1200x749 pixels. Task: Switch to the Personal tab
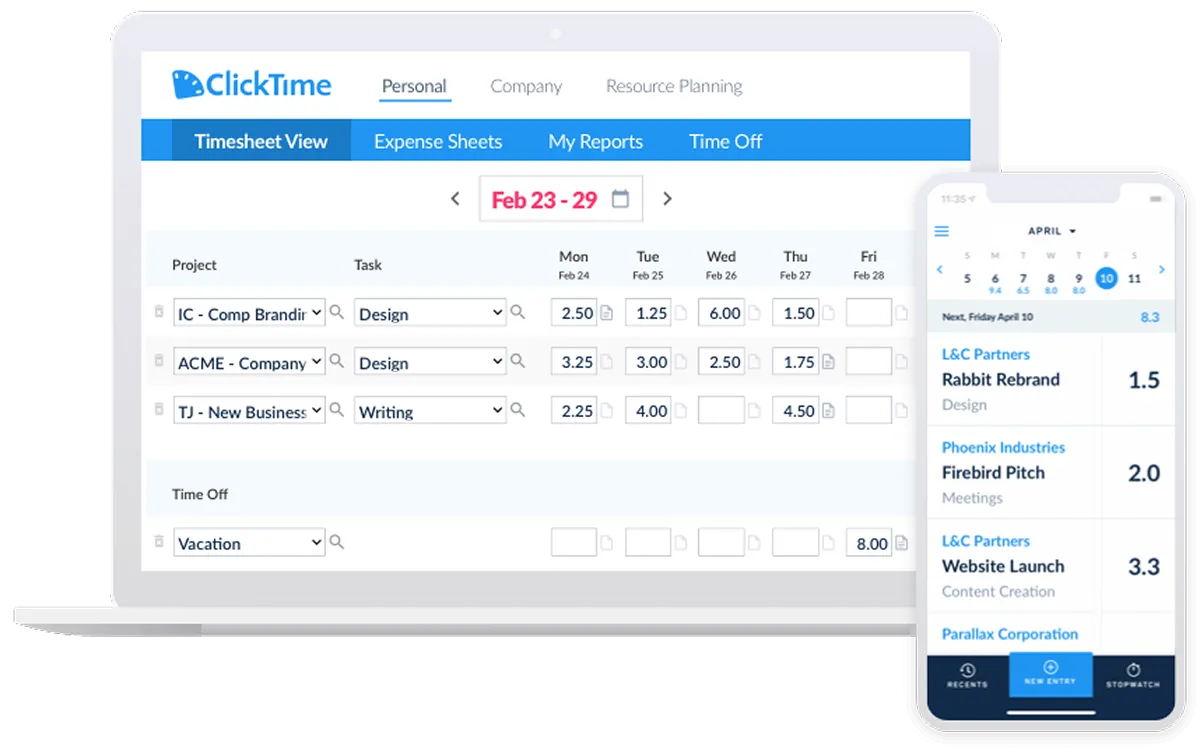414,86
